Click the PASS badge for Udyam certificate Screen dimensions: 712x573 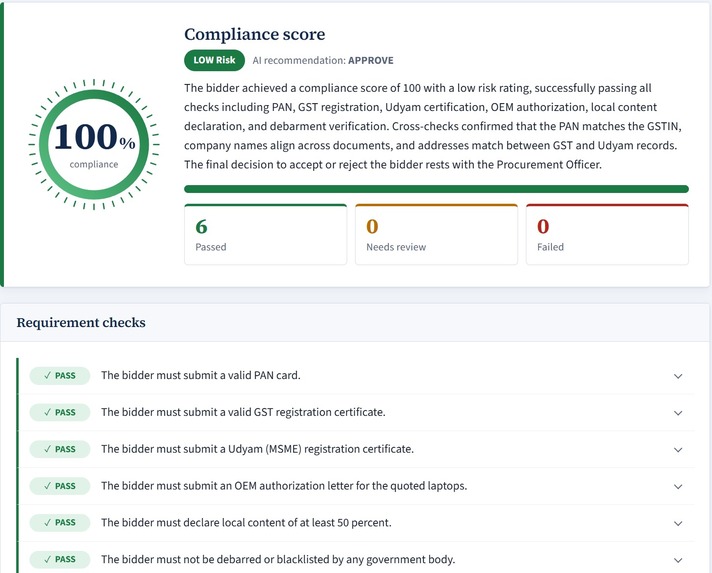pos(60,449)
